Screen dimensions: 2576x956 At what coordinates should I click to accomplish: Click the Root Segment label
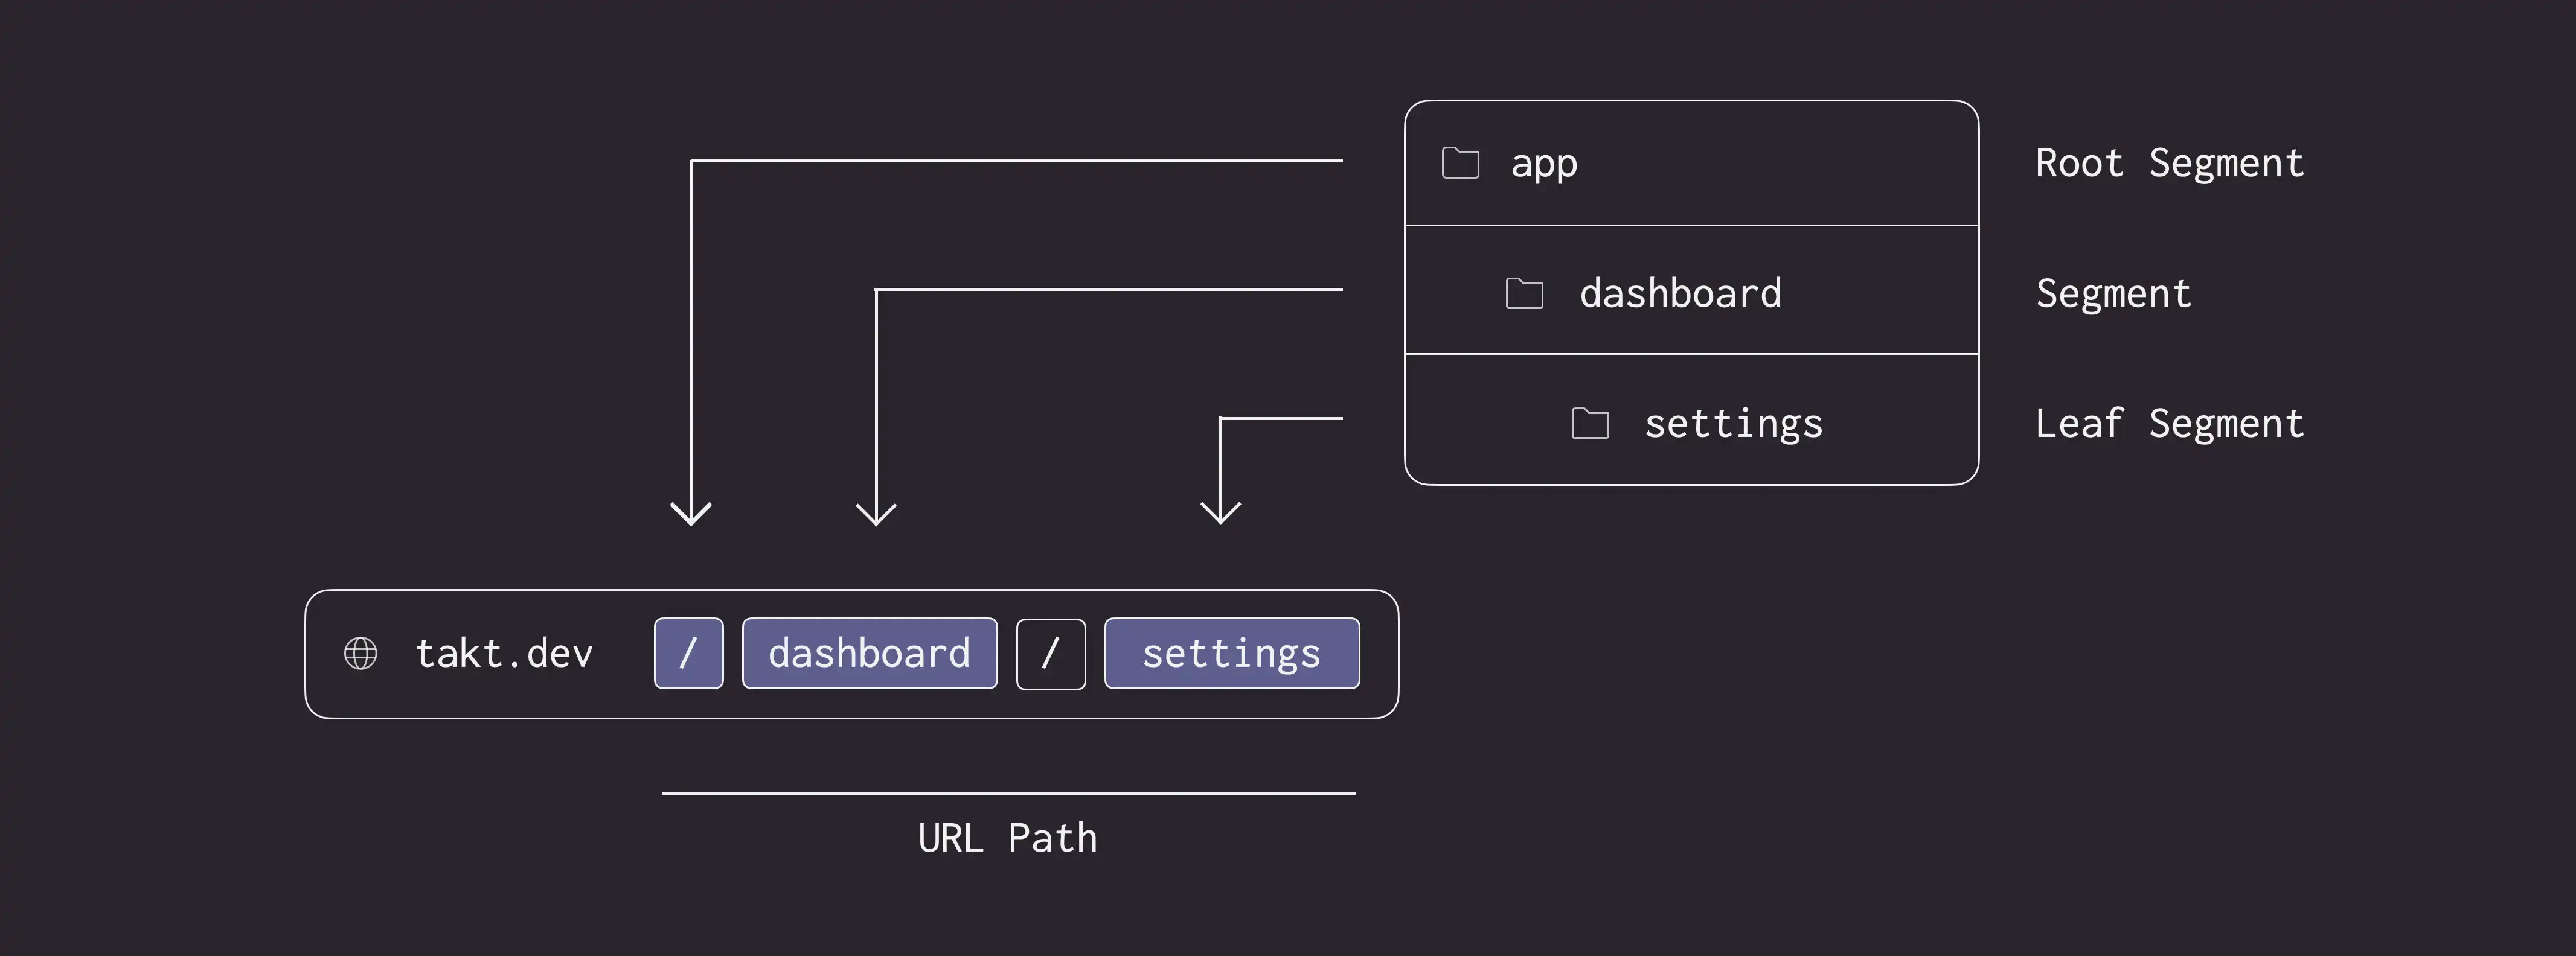(x=2170, y=163)
